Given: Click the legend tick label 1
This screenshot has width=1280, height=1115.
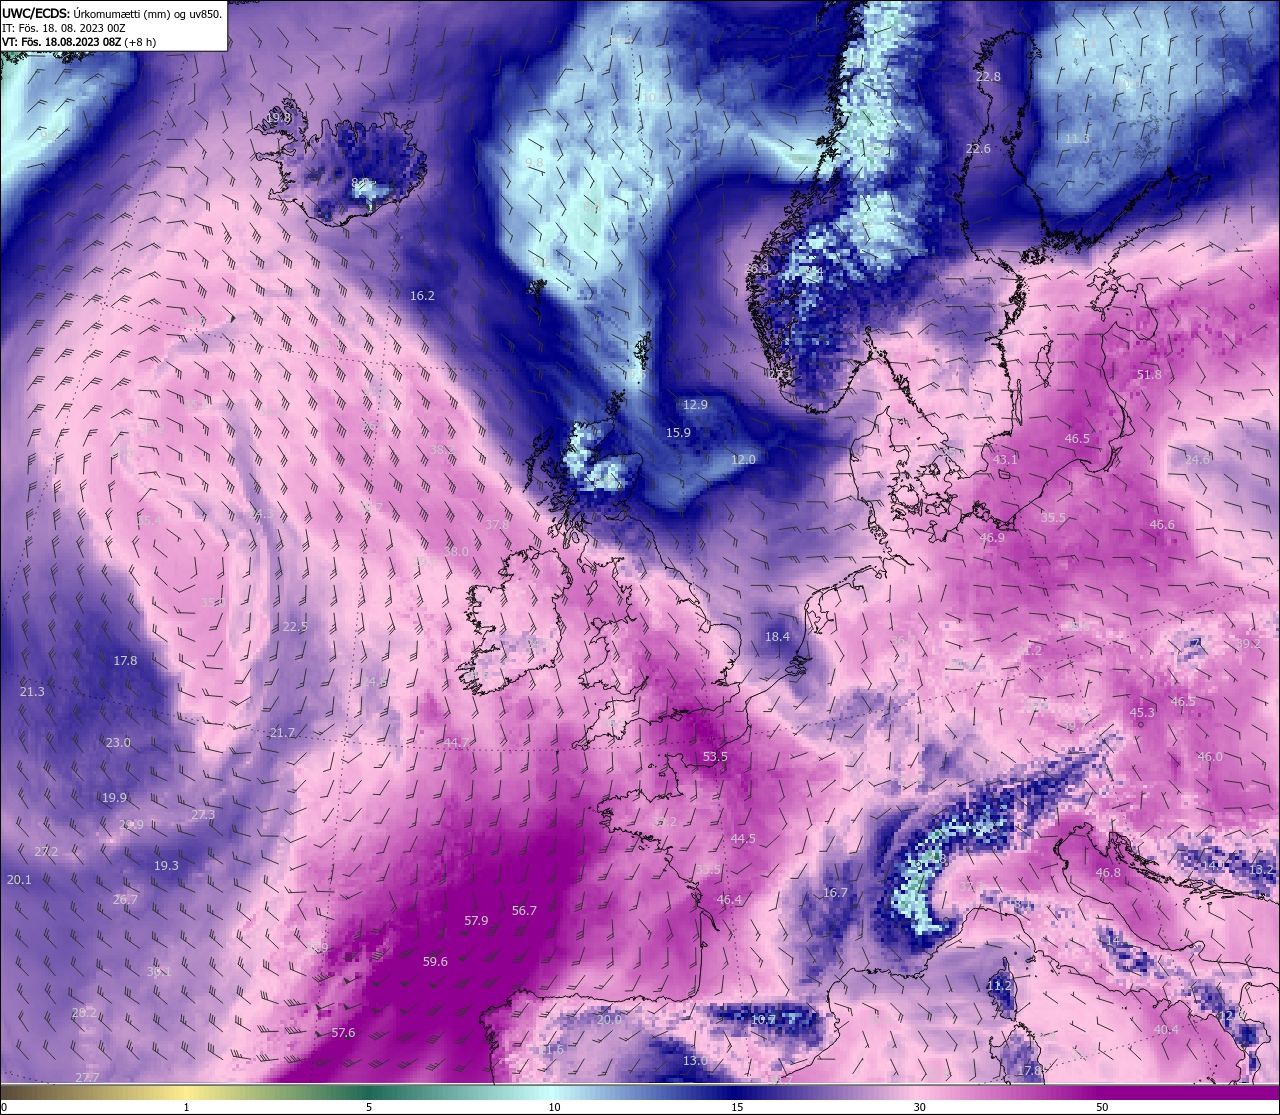Looking at the screenshot, I should tap(187, 1107).
